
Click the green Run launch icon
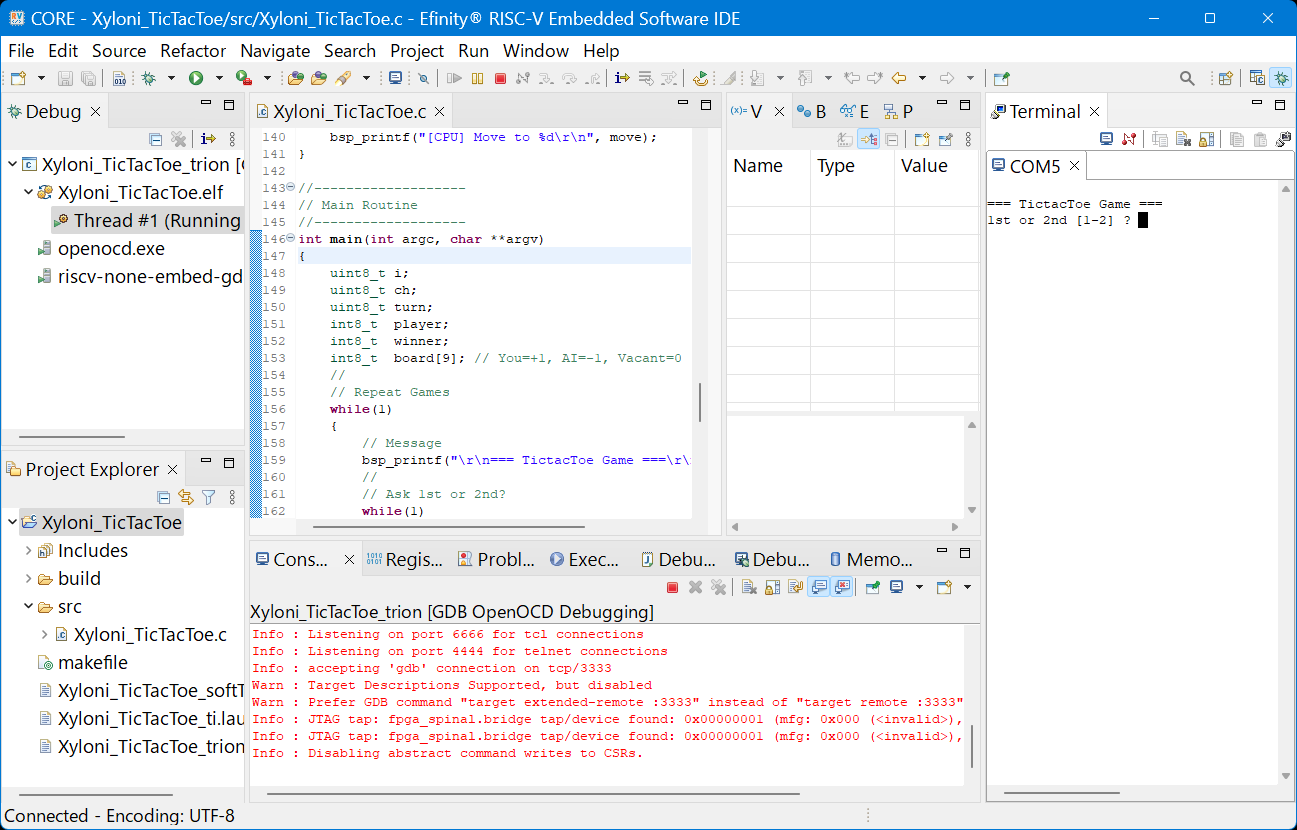click(196, 78)
